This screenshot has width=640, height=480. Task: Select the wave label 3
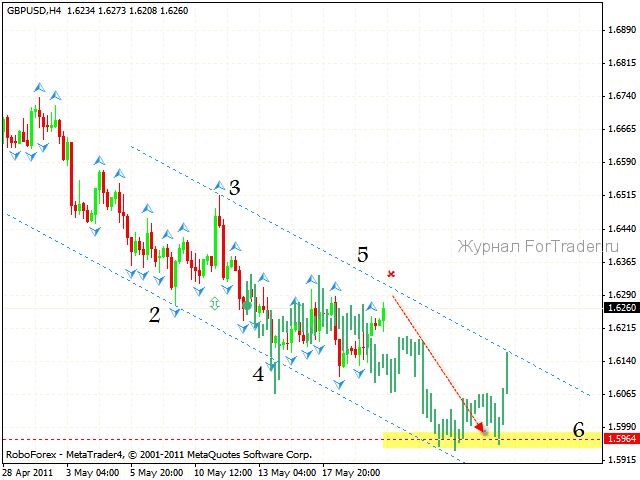234,187
